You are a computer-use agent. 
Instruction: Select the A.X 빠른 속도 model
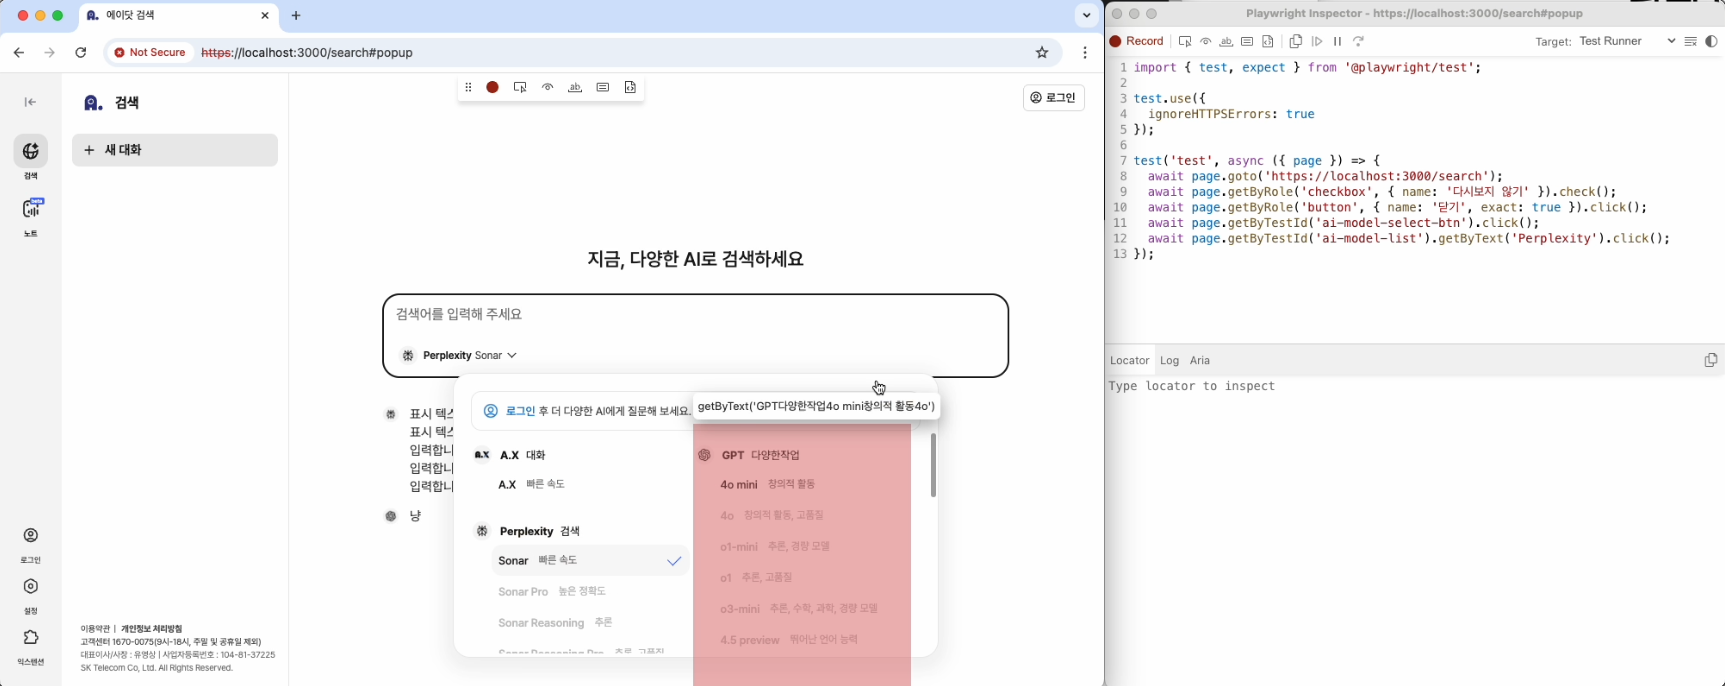click(588, 485)
